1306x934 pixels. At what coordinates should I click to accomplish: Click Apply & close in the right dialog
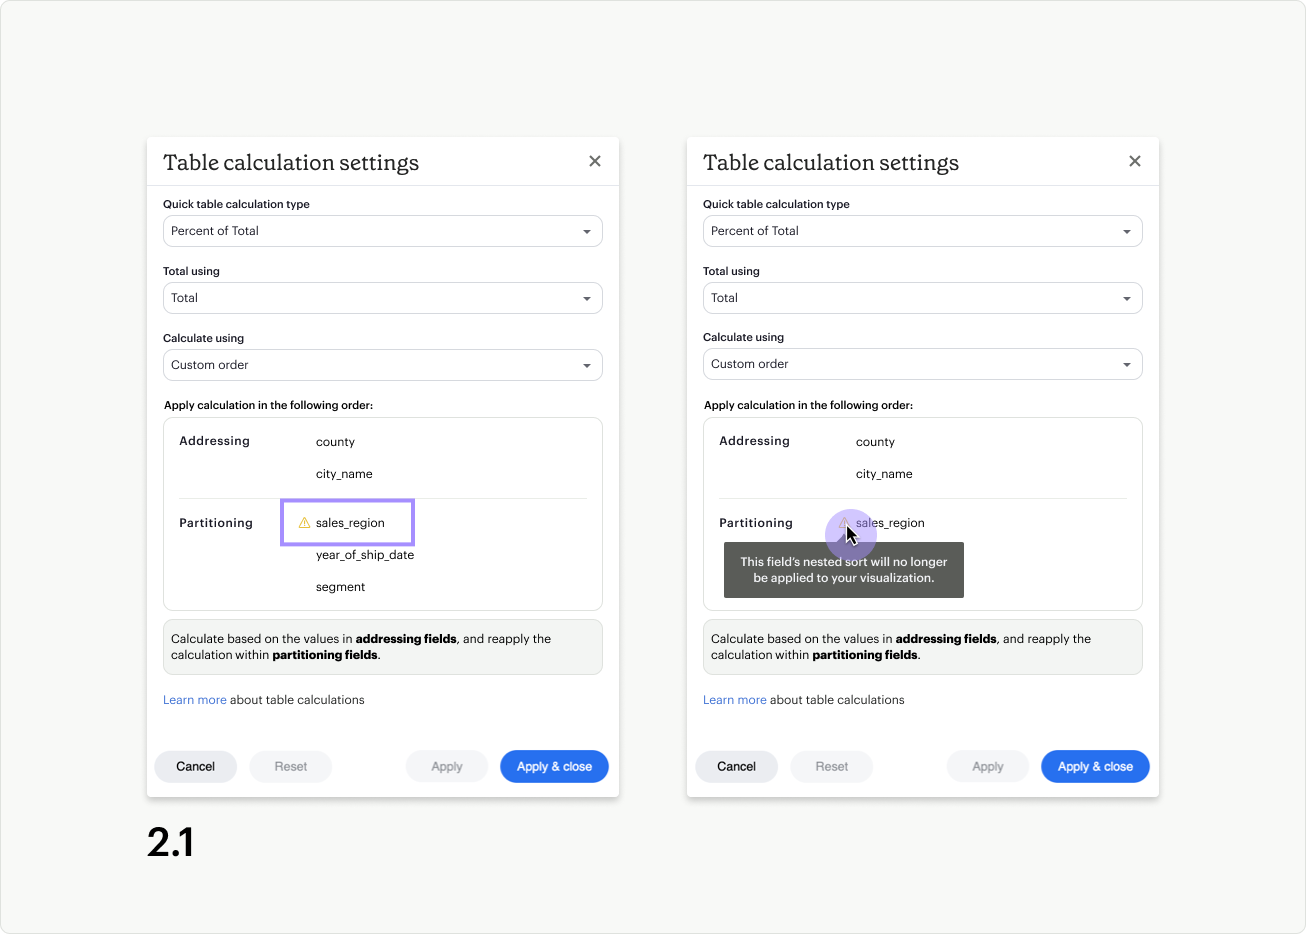(x=1094, y=766)
